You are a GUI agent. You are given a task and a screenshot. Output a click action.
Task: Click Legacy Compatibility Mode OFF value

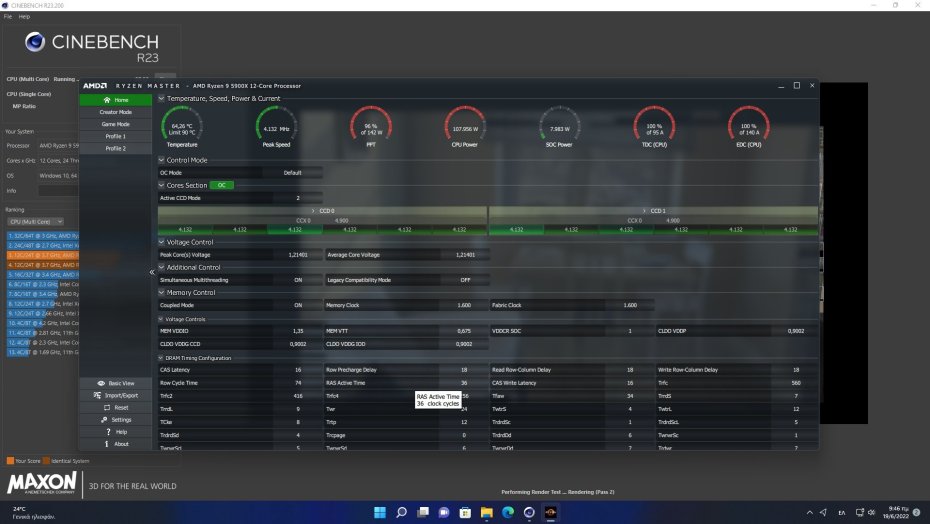[465, 280]
